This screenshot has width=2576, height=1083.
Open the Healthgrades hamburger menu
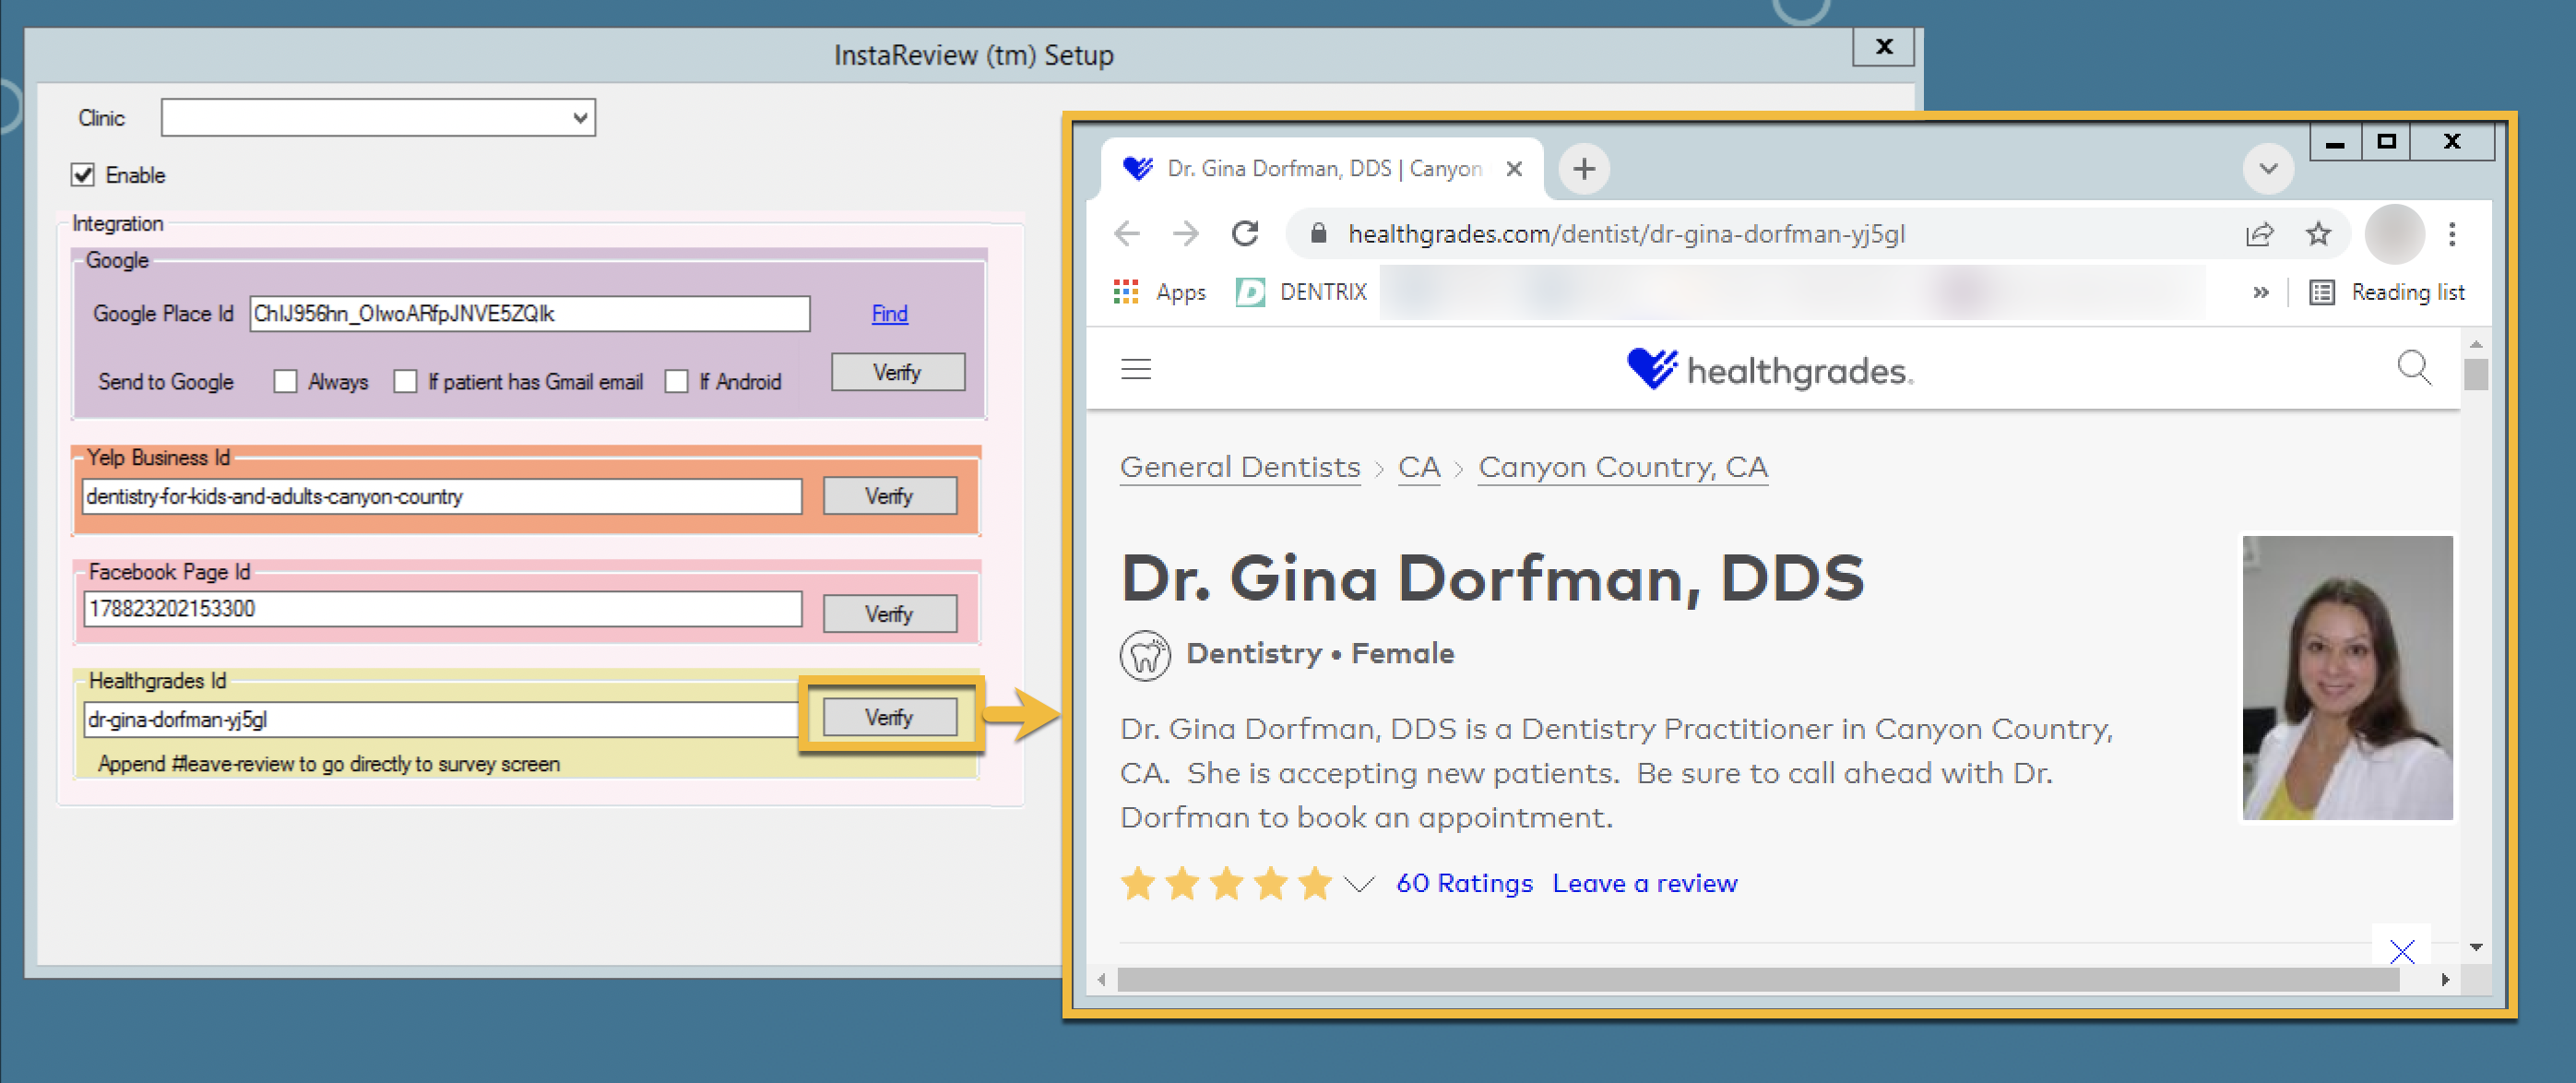point(1136,369)
